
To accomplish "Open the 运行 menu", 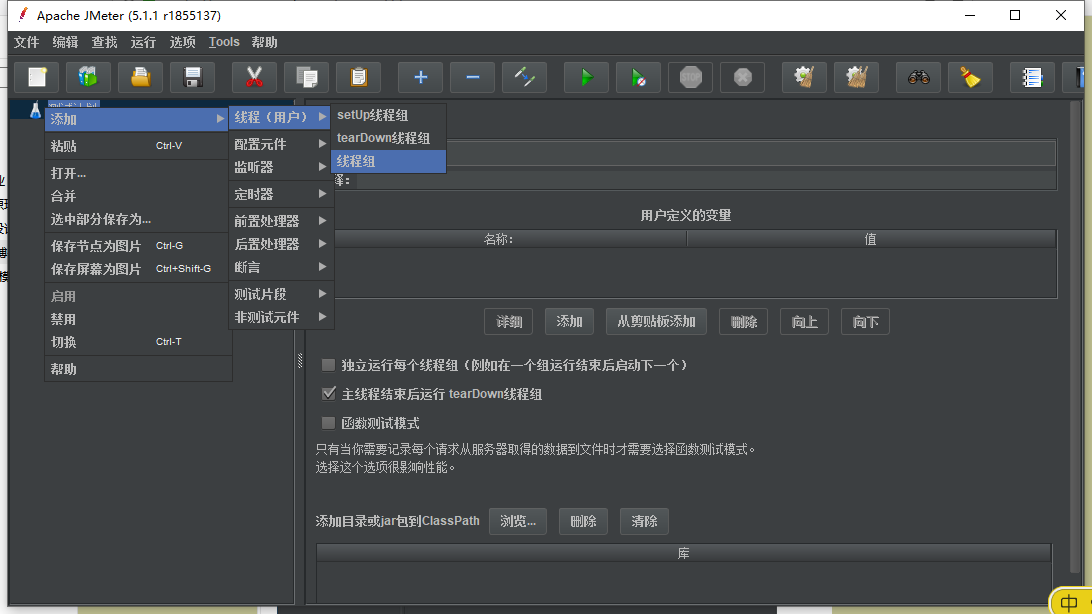I will tap(143, 42).
